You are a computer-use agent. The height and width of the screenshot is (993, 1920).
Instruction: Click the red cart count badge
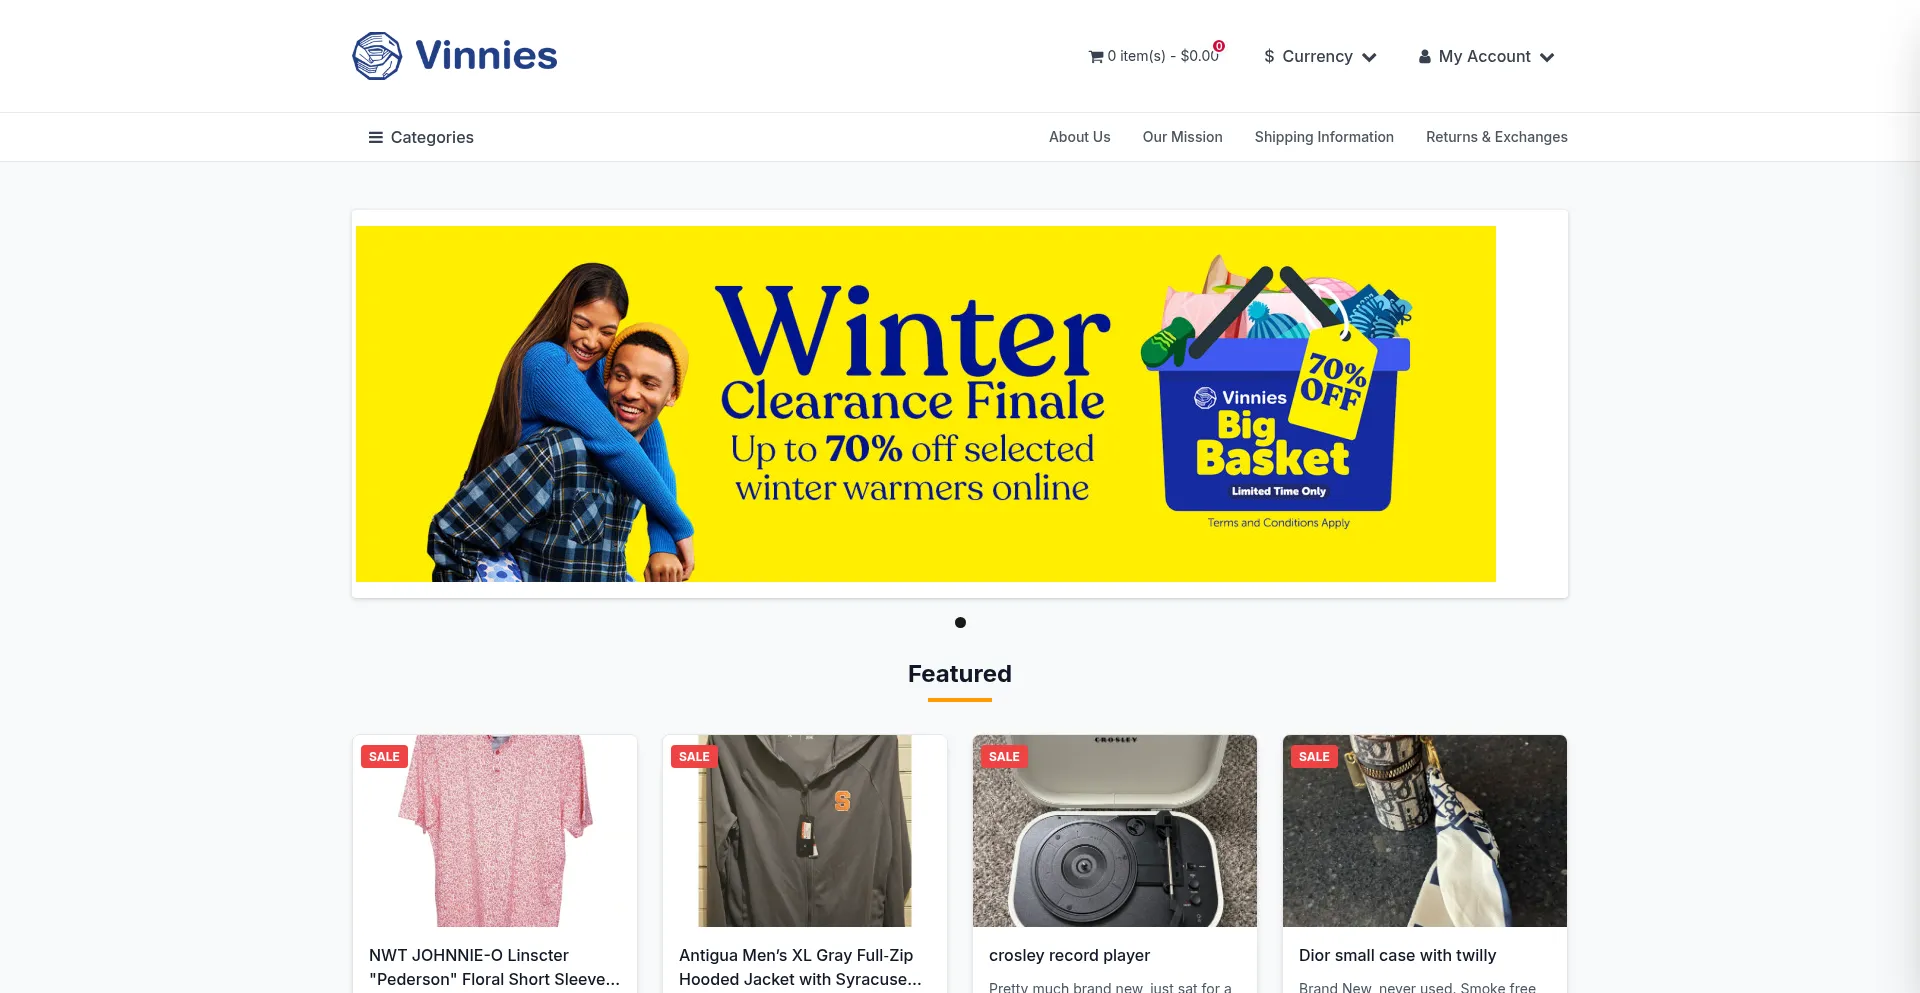pyautogui.click(x=1219, y=46)
